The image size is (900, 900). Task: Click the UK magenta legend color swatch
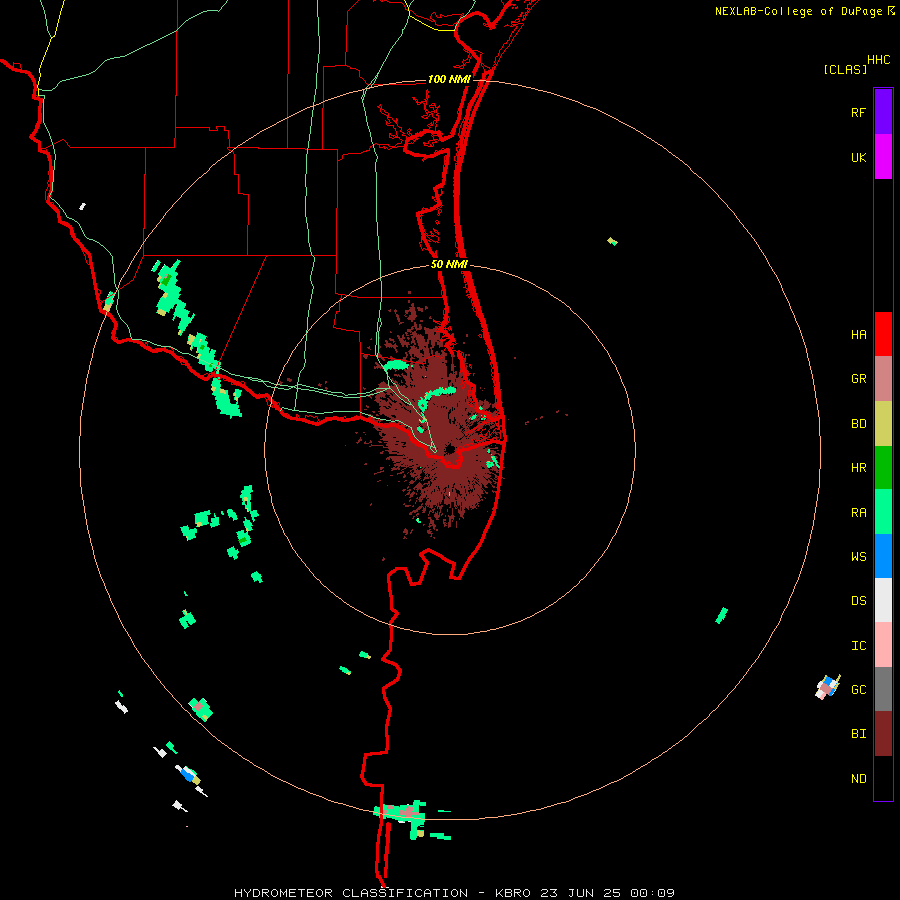[x=883, y=157]
